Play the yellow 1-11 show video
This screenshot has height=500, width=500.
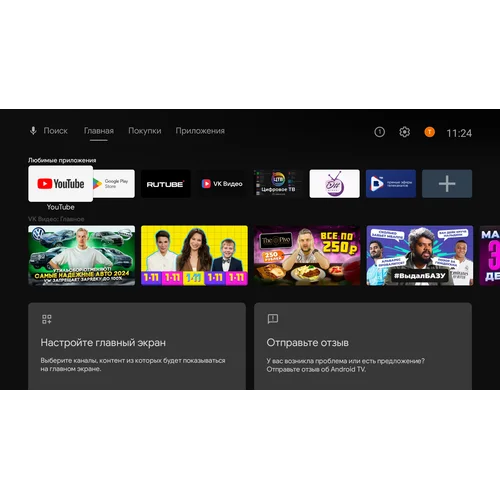pos(194,255)
